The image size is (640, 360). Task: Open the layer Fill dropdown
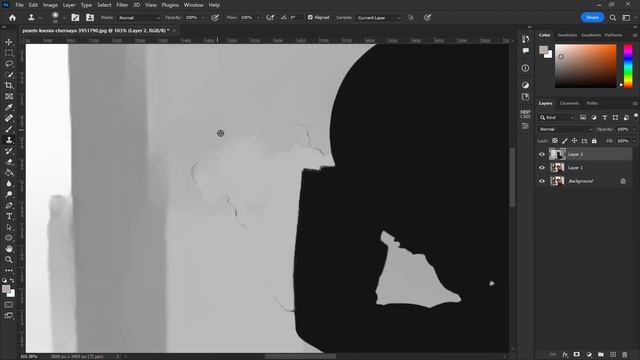(634, 141)
